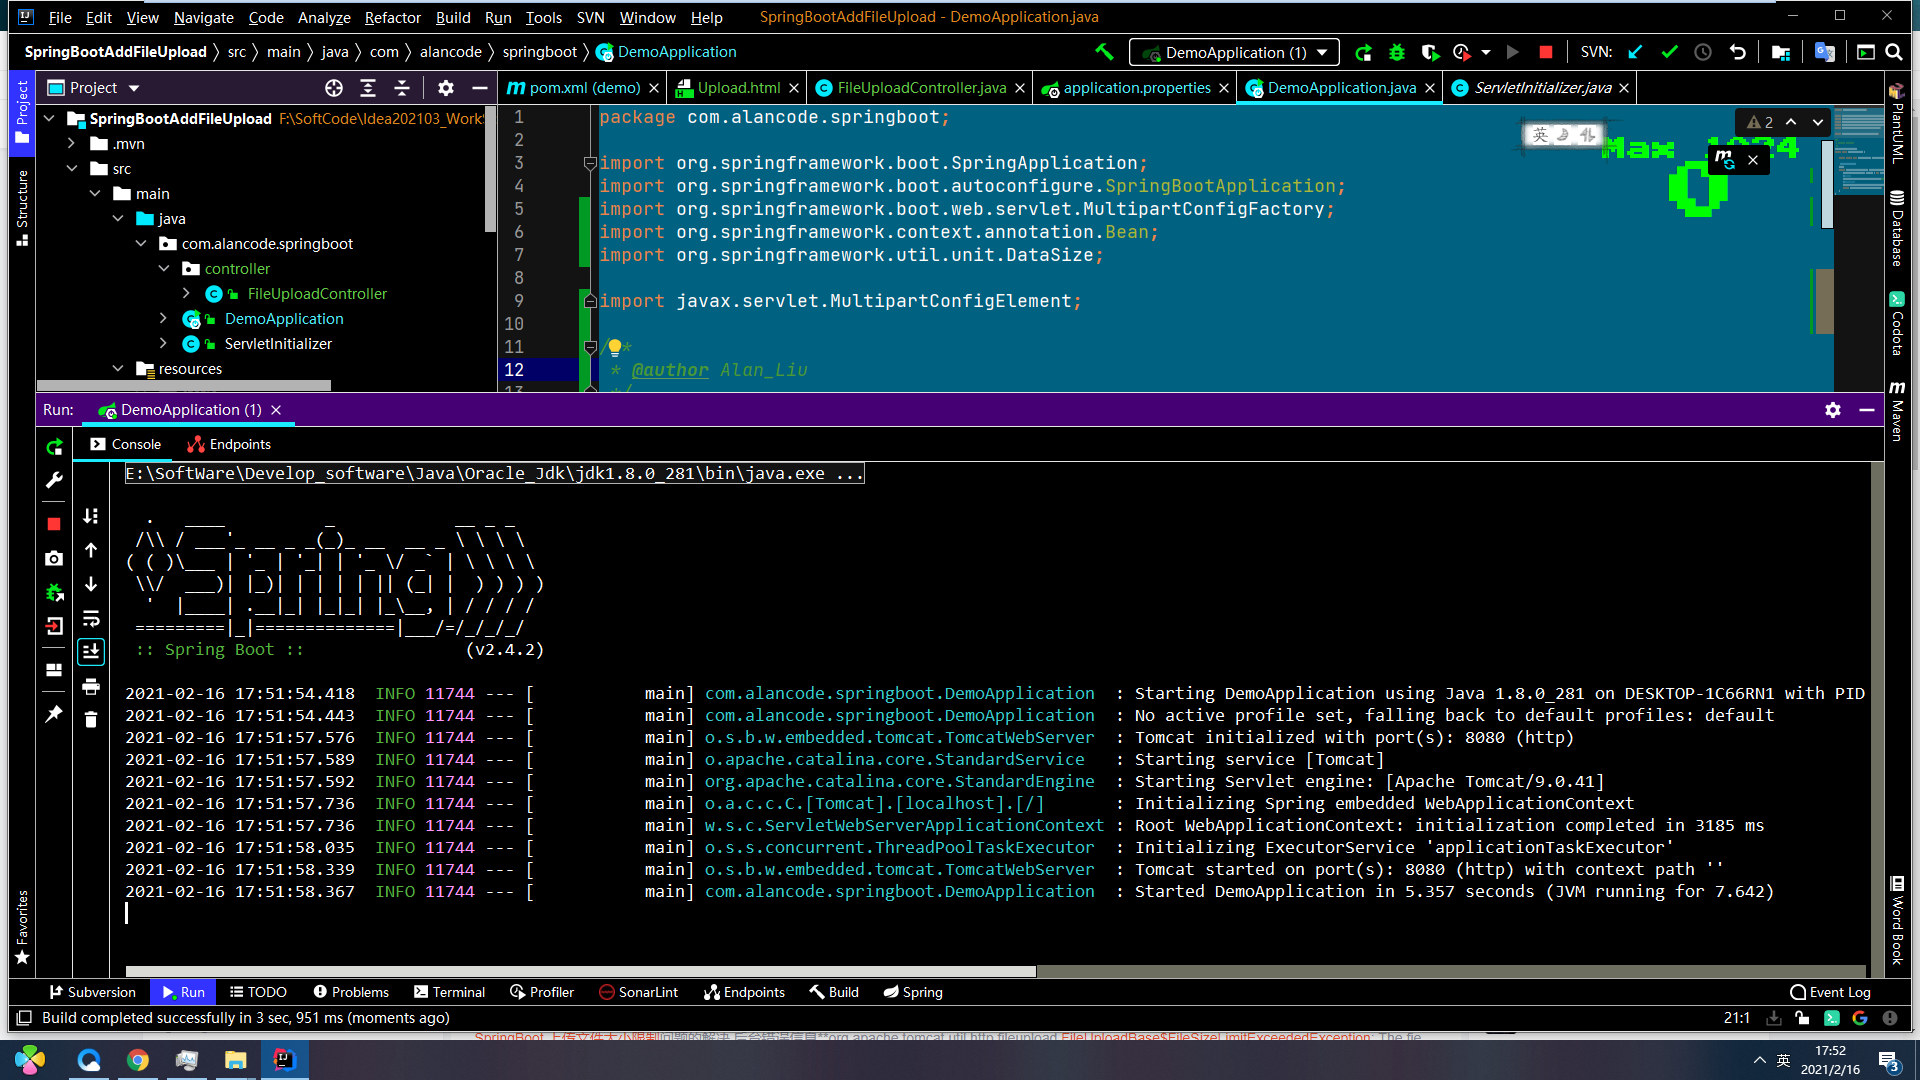Update project via SVN arrow icon
This screenshot has height=1080, width=1920.
click(1636, 52)
